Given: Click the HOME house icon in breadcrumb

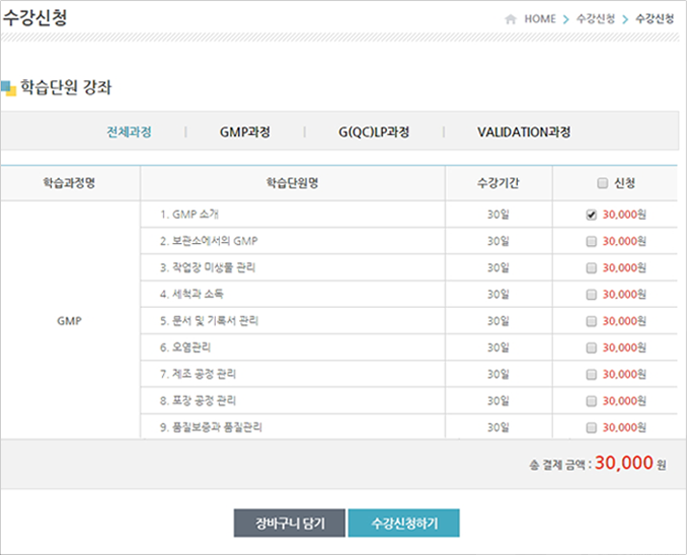Looking at the screenshot, I should 511,19.
